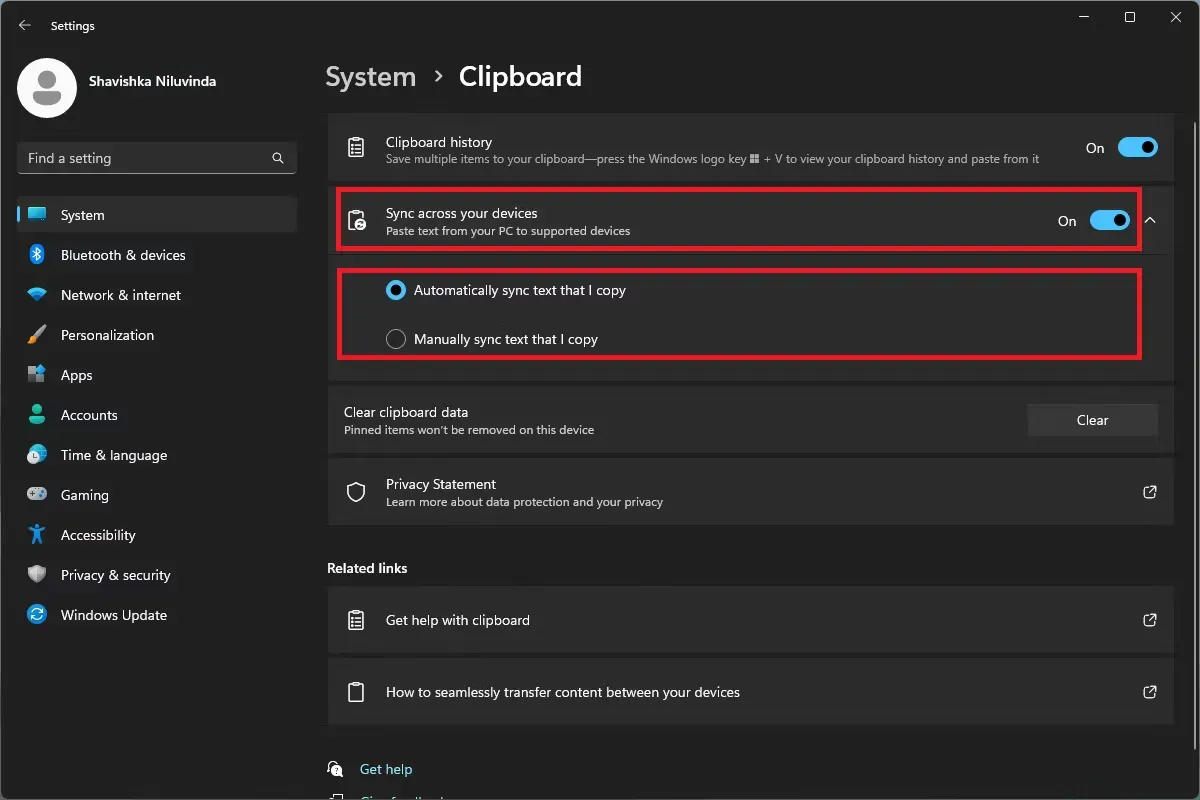The image size is (1200, 800).
Task: Click the Clear clipboard data button
Action: click(x=1092, y=420)
